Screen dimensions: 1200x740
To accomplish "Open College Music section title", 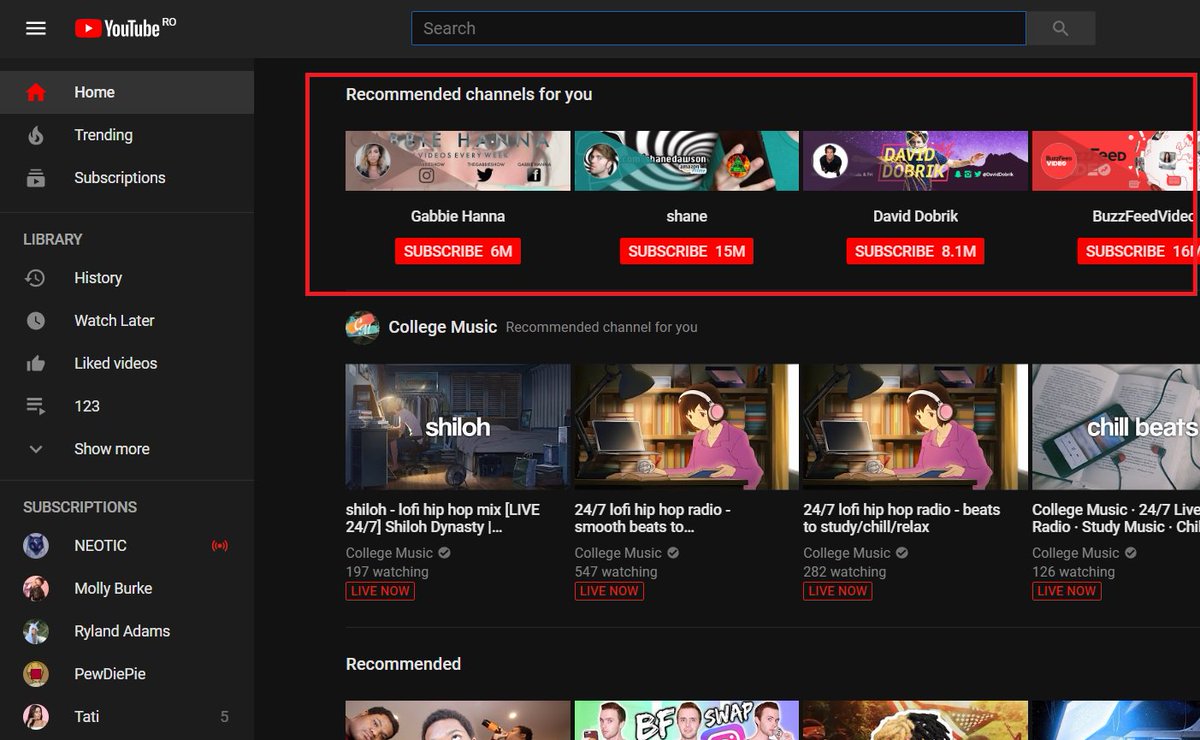I will (x=443, y=327).
